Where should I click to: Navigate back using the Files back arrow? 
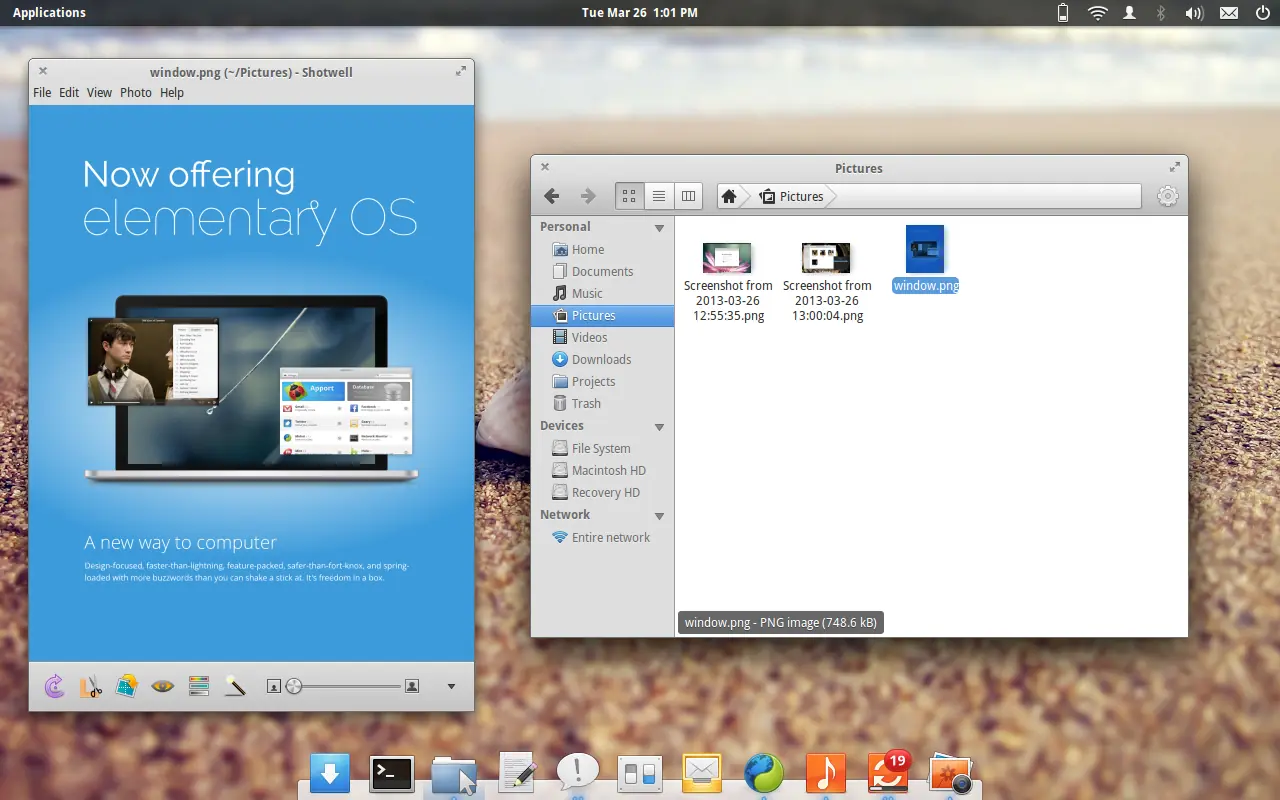[x=551, y=196]
